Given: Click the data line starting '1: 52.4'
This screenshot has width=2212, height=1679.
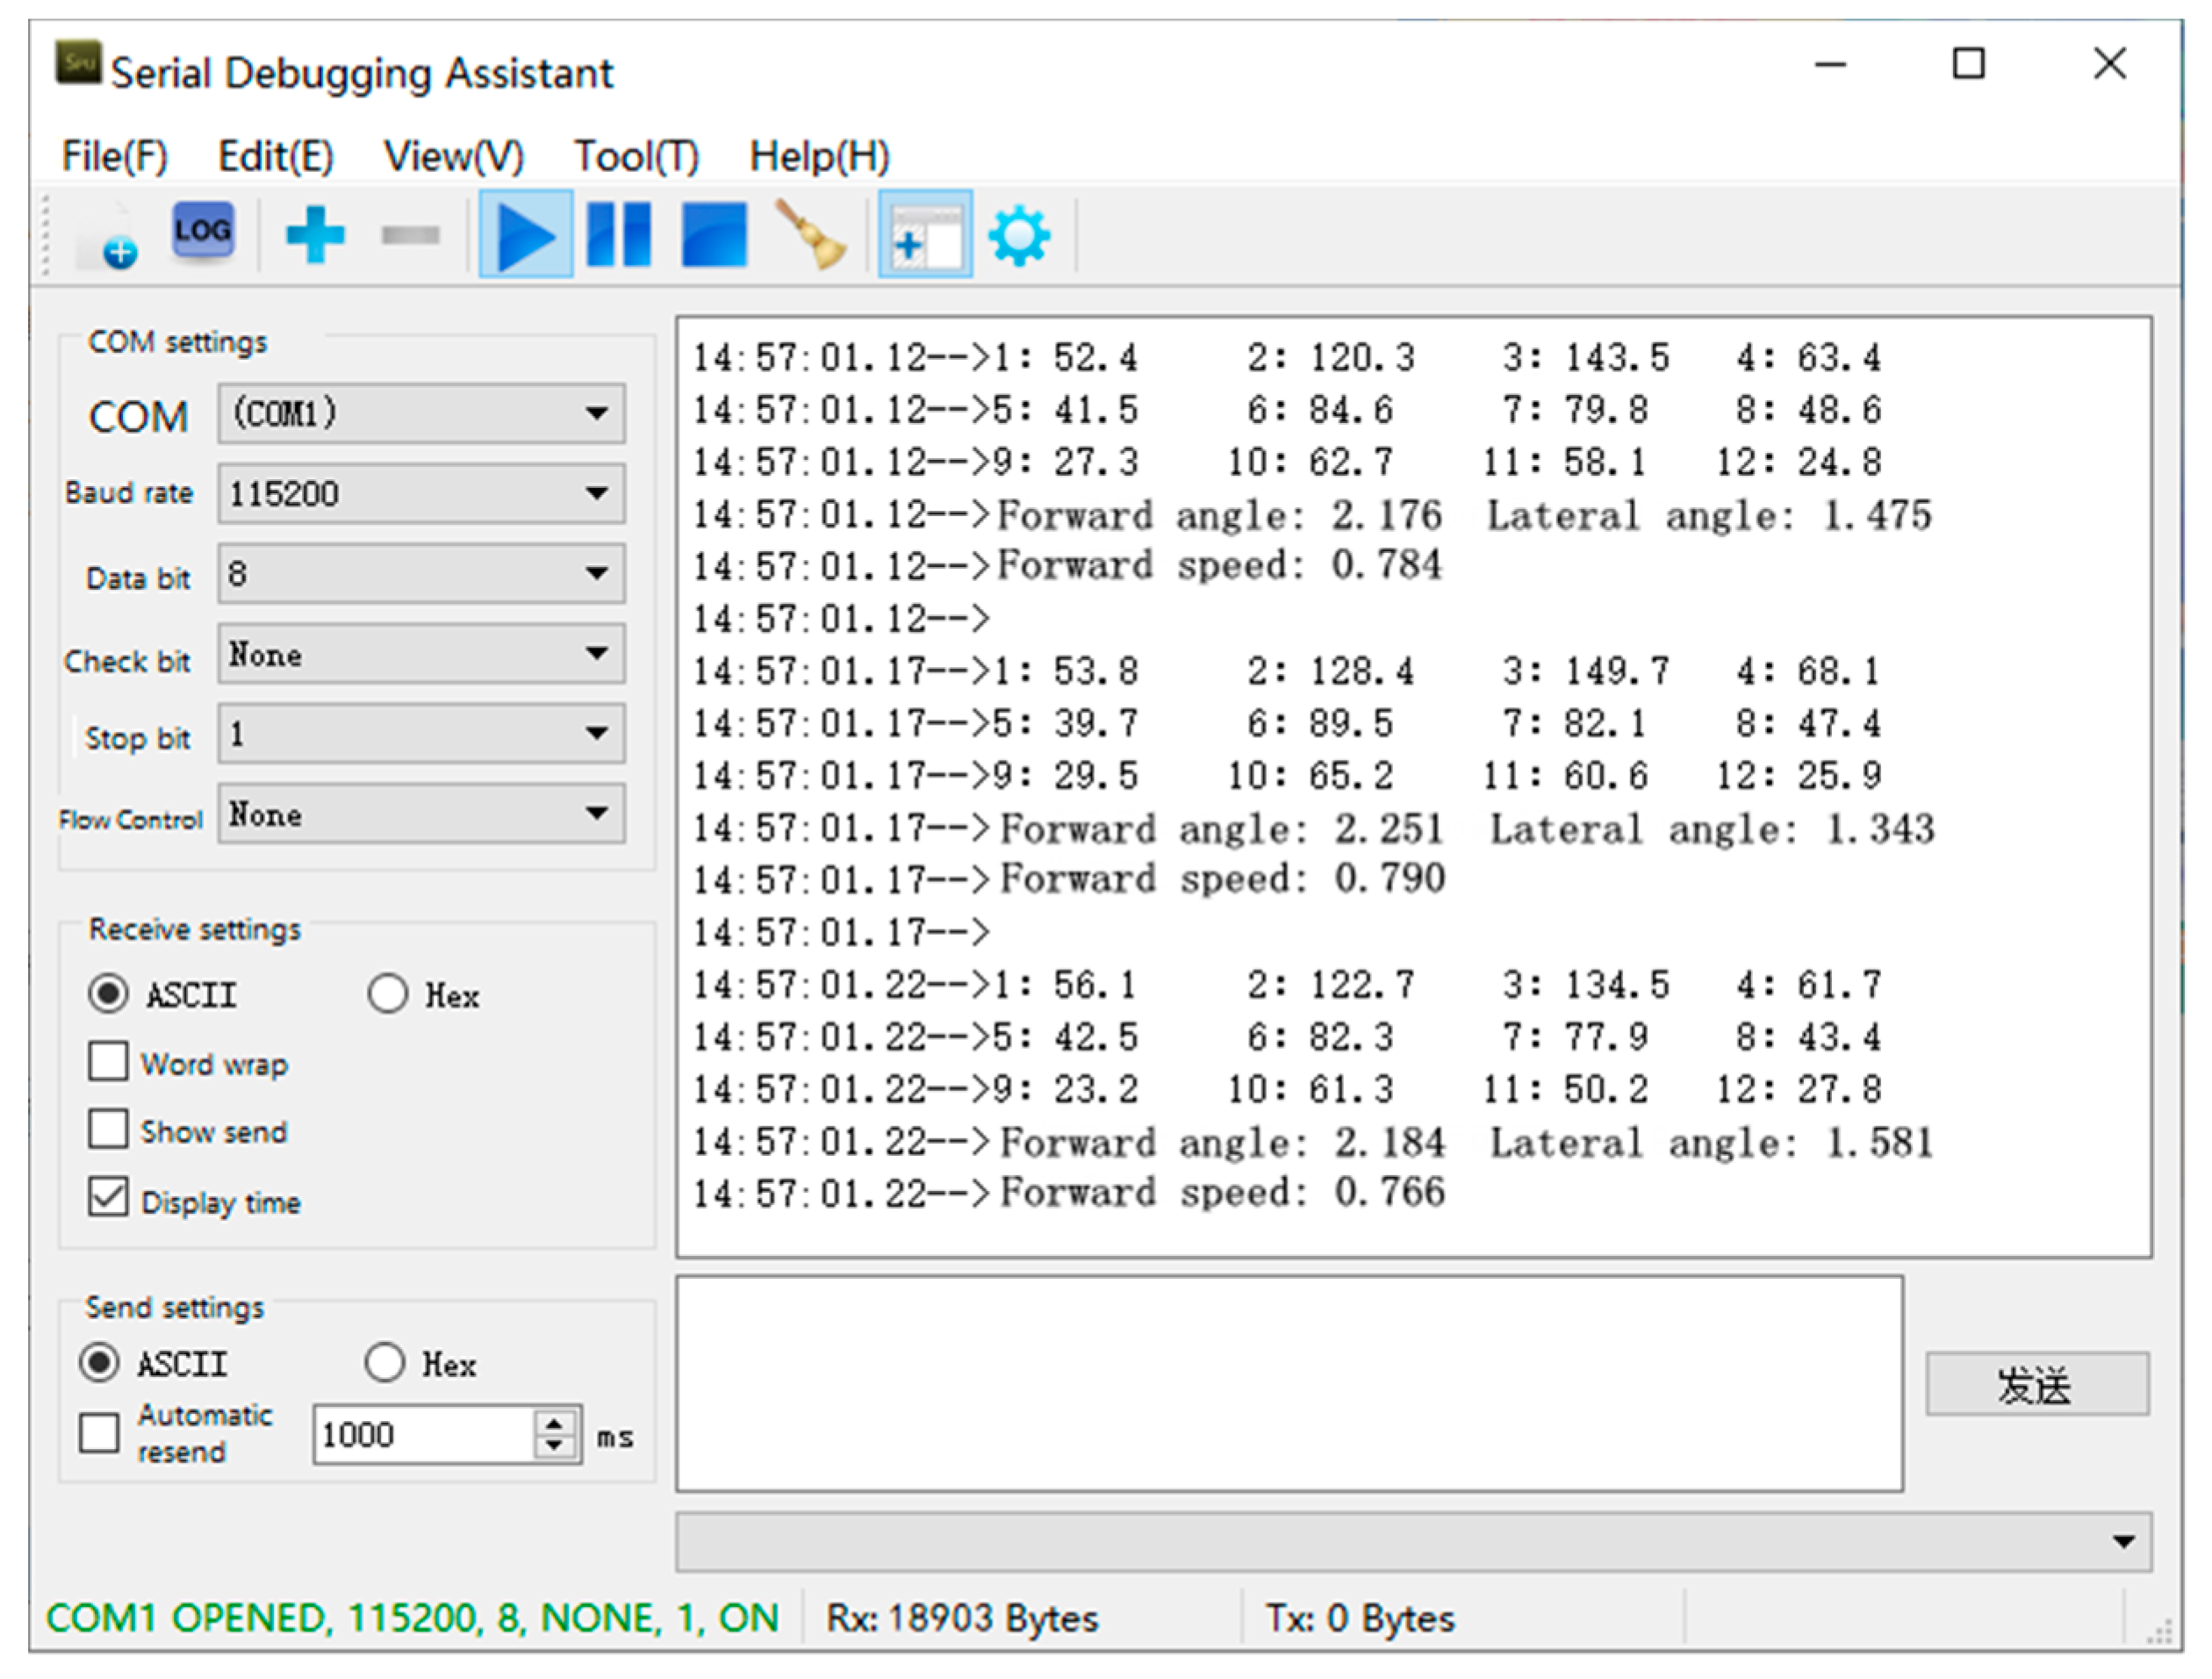Looking at the screenshot, I should click(x=1286, y=358).
